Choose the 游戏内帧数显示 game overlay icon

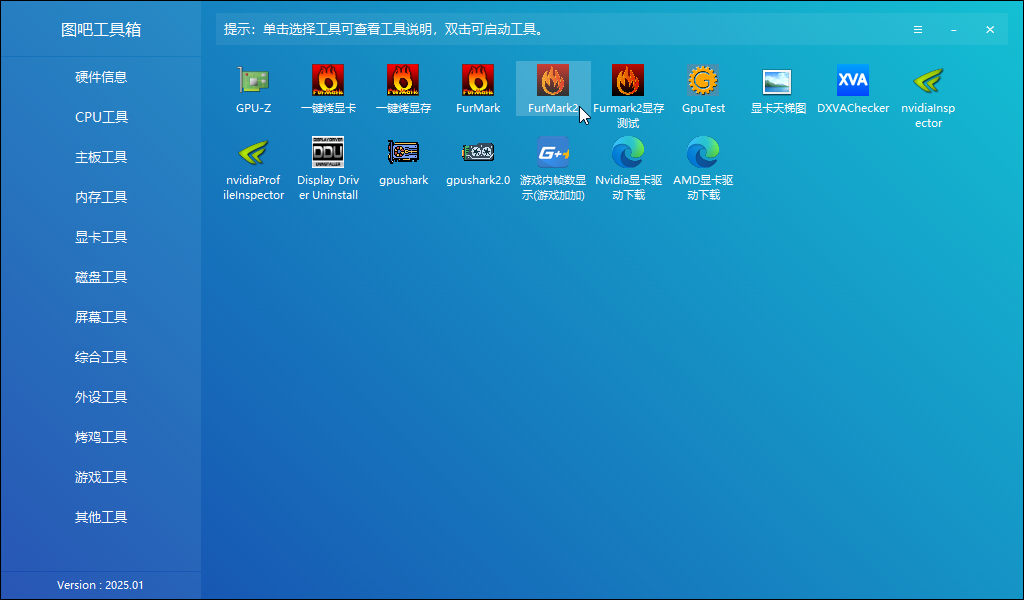pyautogui.click(x=553, y=153)
